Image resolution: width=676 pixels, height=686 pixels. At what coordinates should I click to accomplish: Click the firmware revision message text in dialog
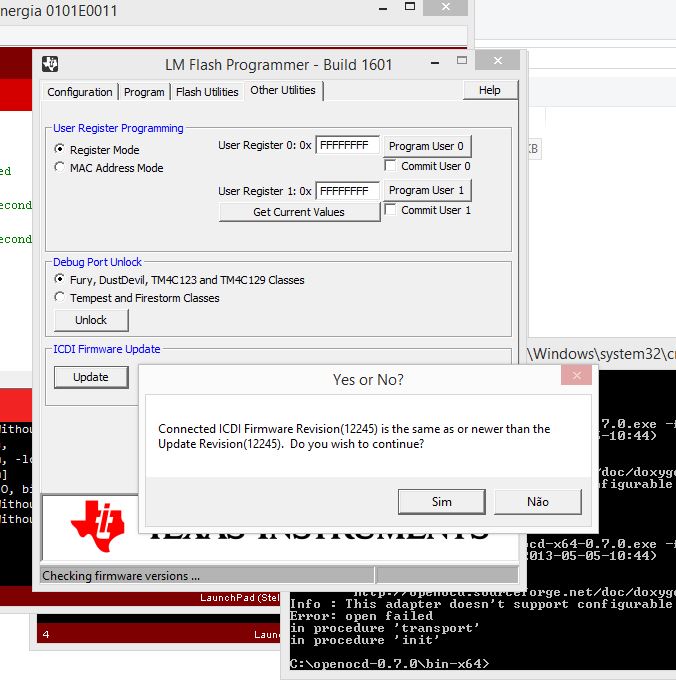(x=354, y=437)
